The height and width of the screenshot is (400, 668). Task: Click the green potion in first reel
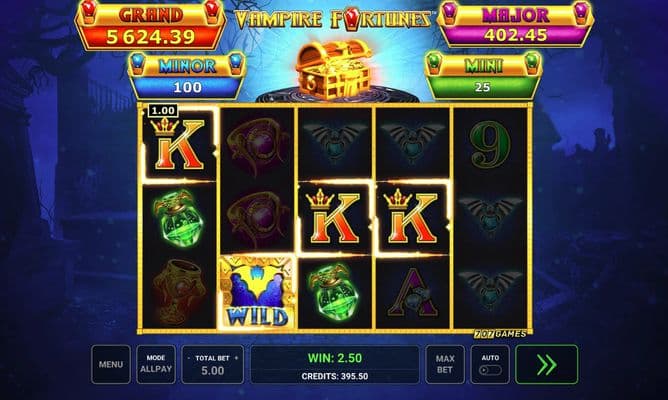[179, 218]
